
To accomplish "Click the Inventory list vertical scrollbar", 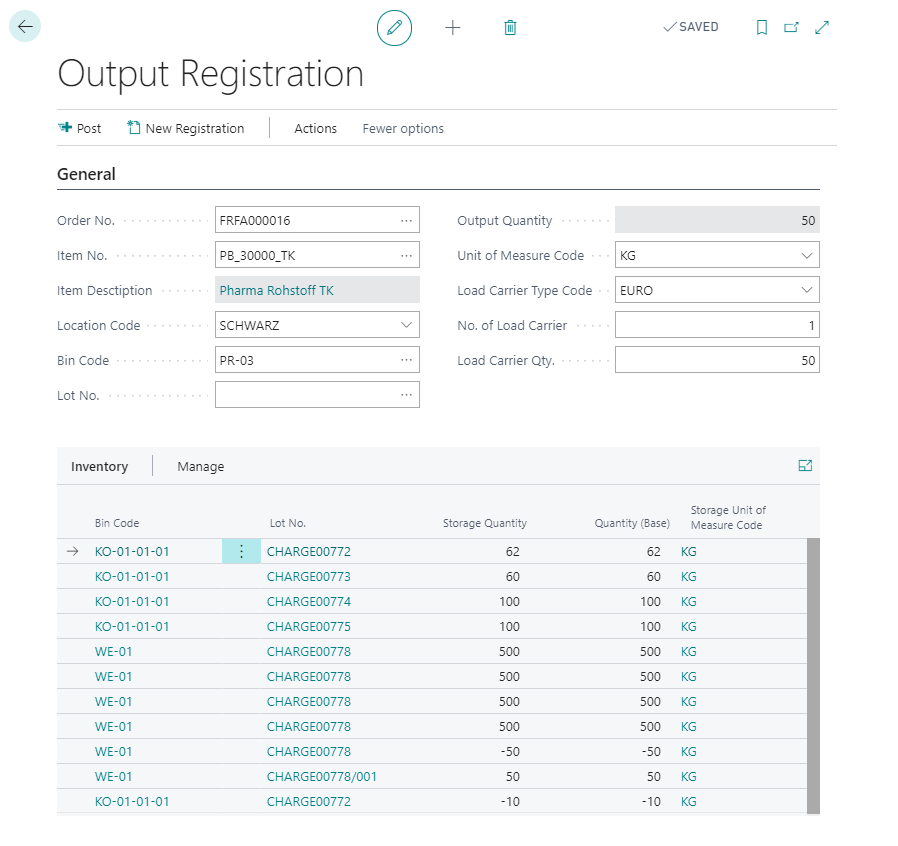I will pos(813,676).
